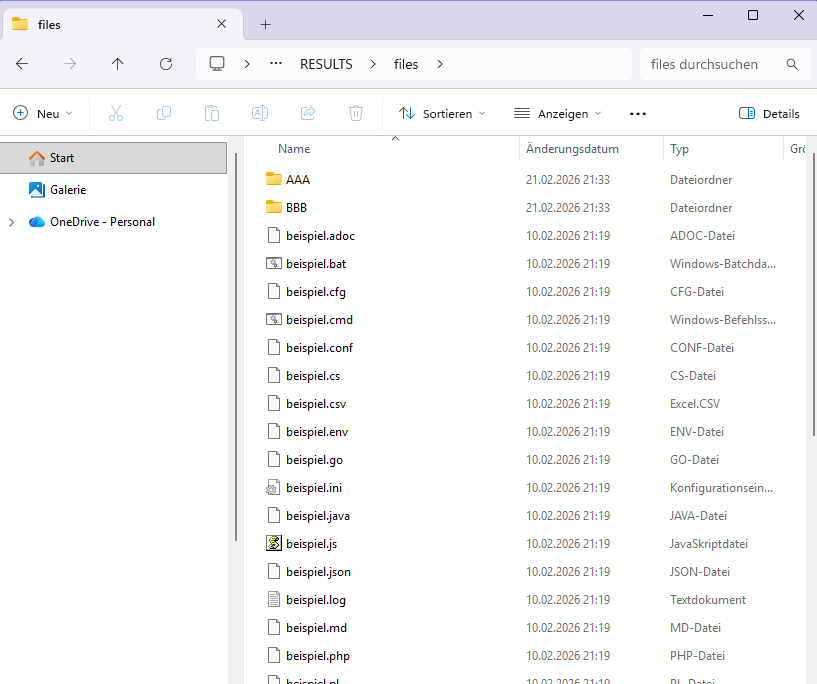Click the Paste clipboard icon
Viewport: 817px width, 684px height.
click(x=212, y=114)
